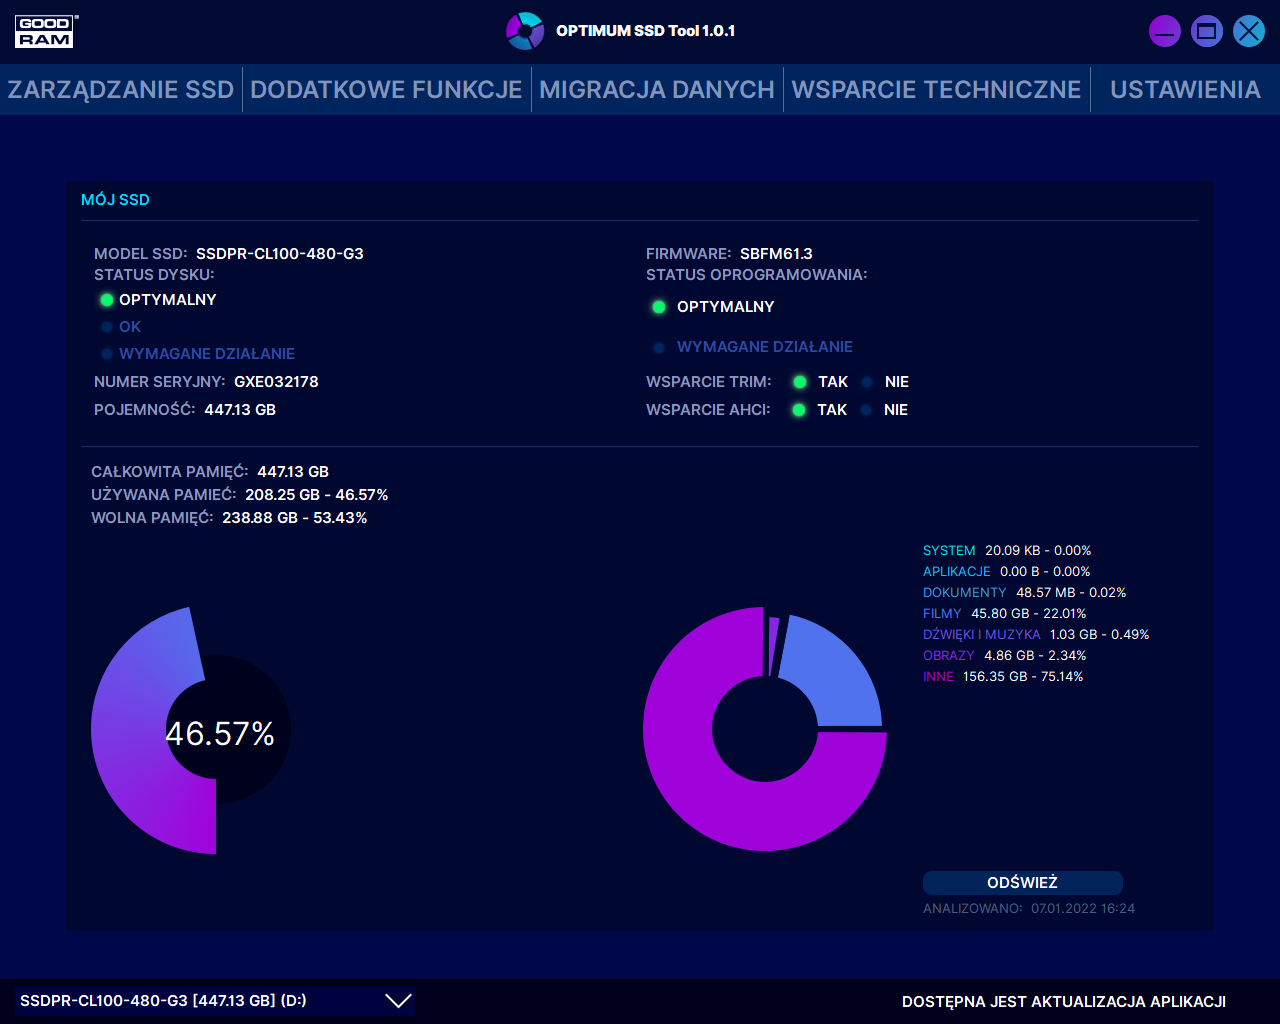Click the MÓJ SSD panel title
The height and width of the screenshot is (1024, 1280).
pos(115,200)
